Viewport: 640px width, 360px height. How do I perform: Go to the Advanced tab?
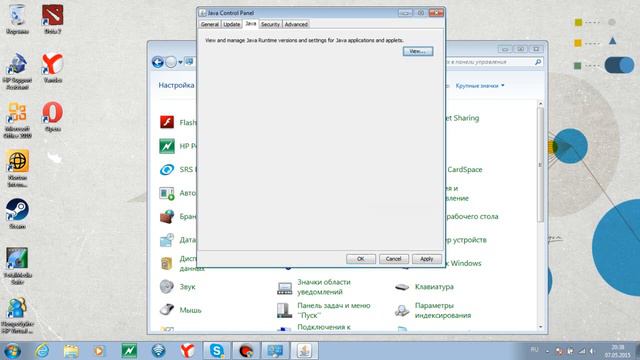point(296,24)
